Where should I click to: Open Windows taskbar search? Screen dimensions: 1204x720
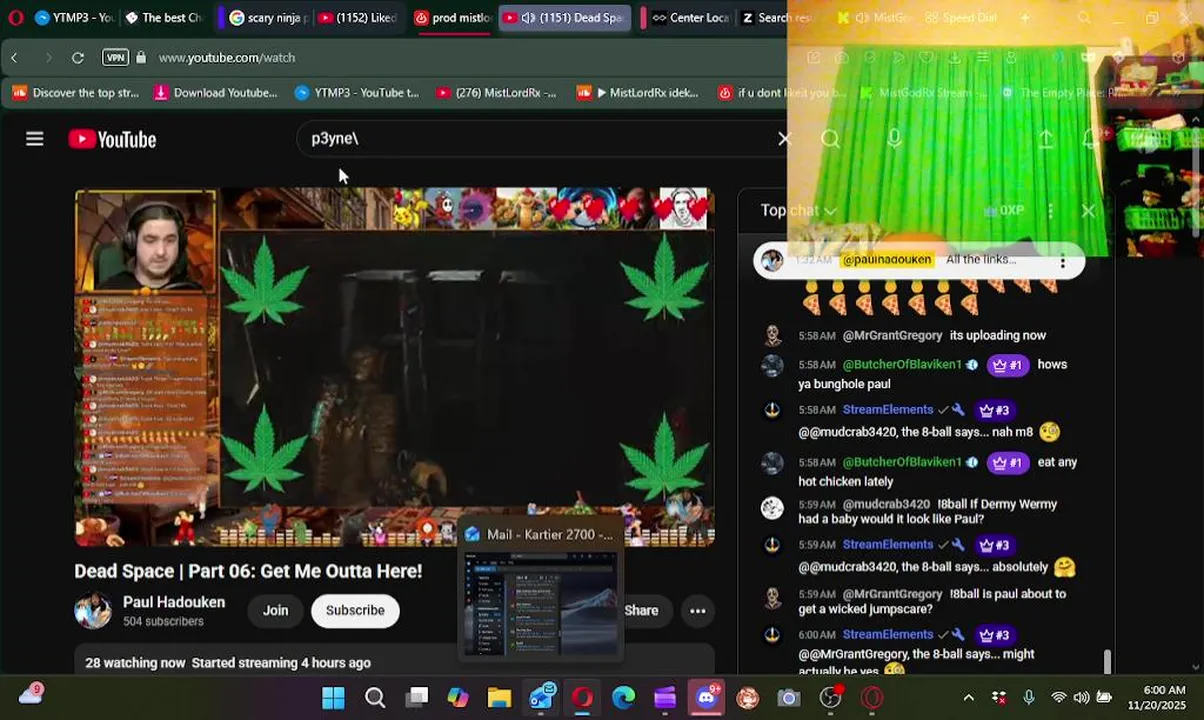click(375, 698)
